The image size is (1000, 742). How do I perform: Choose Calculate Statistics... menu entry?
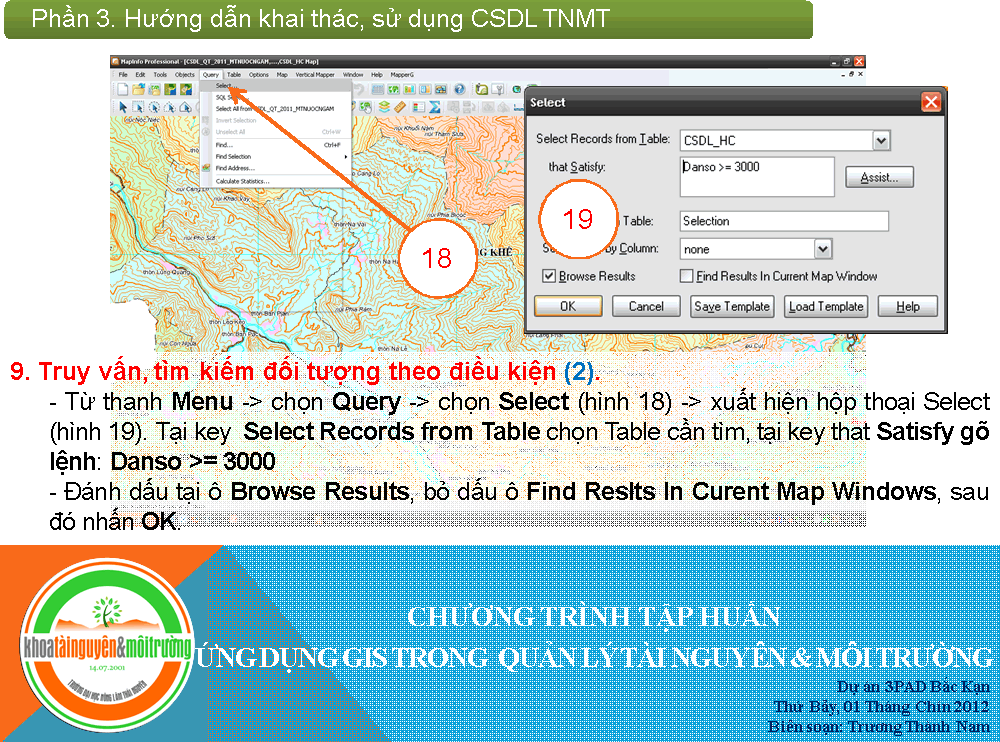click(276, 181)
